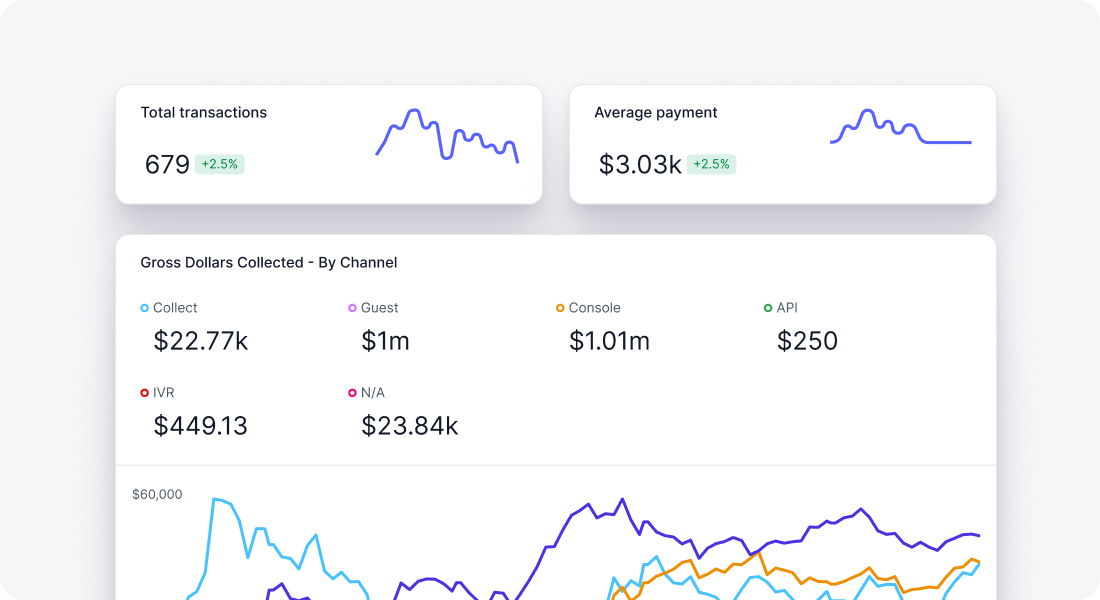This screenshot has width=1100, height=600.
Task: Click the N/A channel label
Action: (x=373, y=393)
